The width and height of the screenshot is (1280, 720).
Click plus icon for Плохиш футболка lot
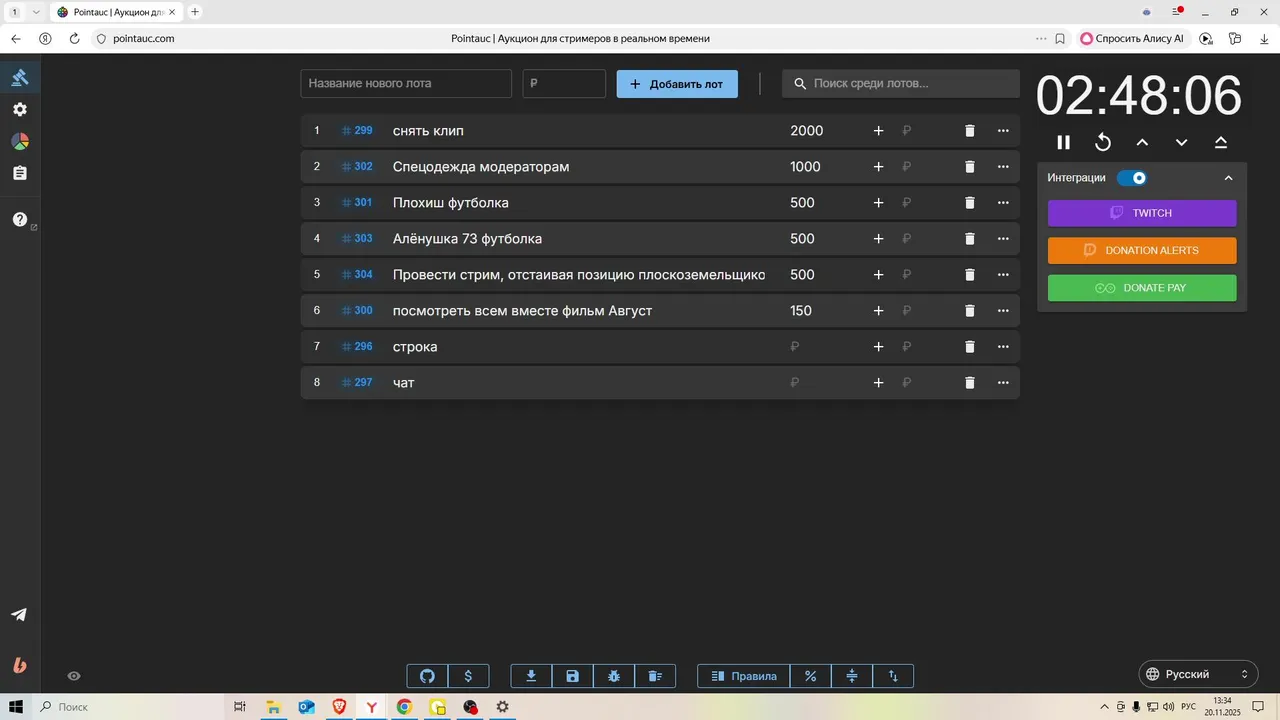coord(878,203)
